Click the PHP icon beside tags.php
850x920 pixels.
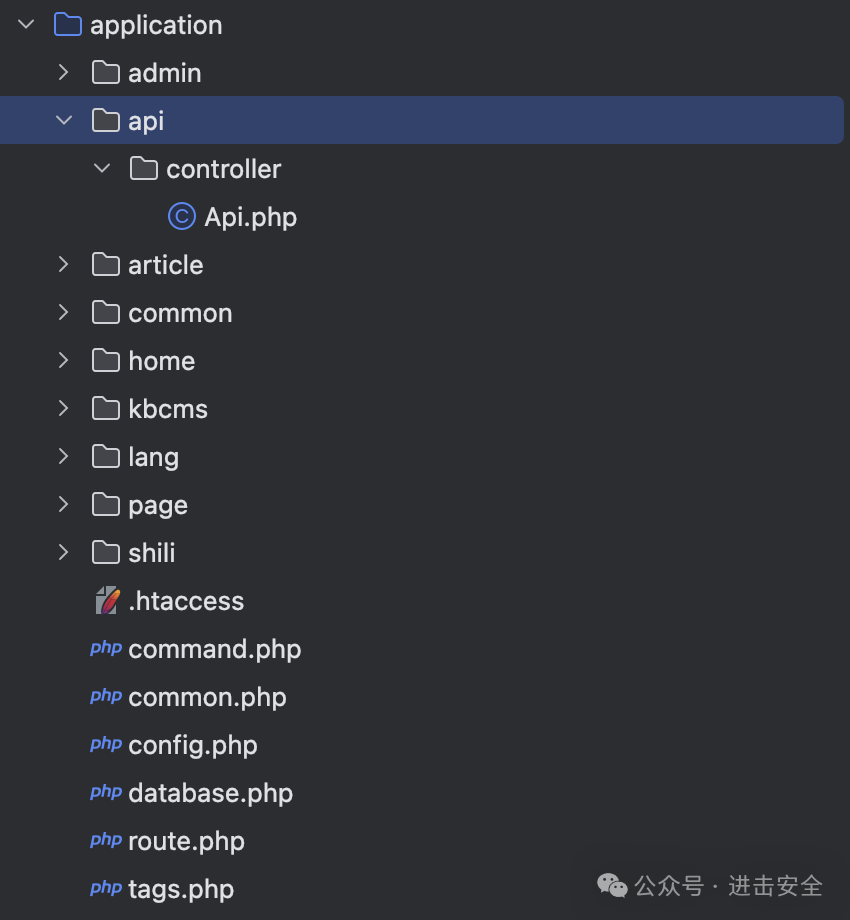106,889
